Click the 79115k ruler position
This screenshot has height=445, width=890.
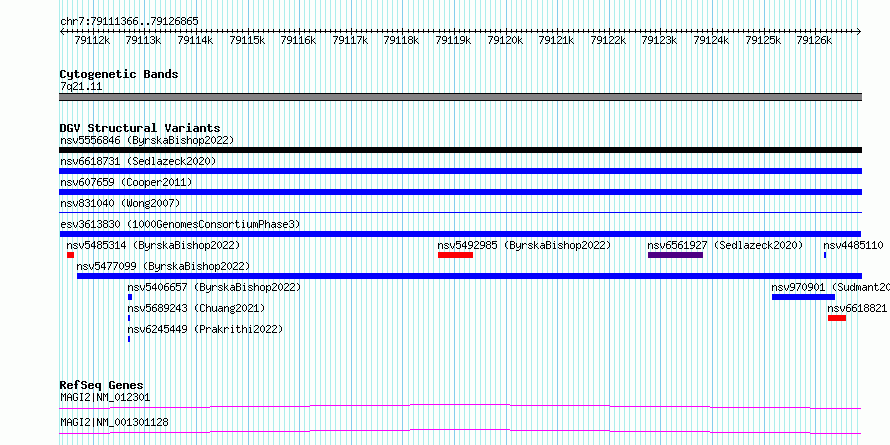tap(247, 40)
